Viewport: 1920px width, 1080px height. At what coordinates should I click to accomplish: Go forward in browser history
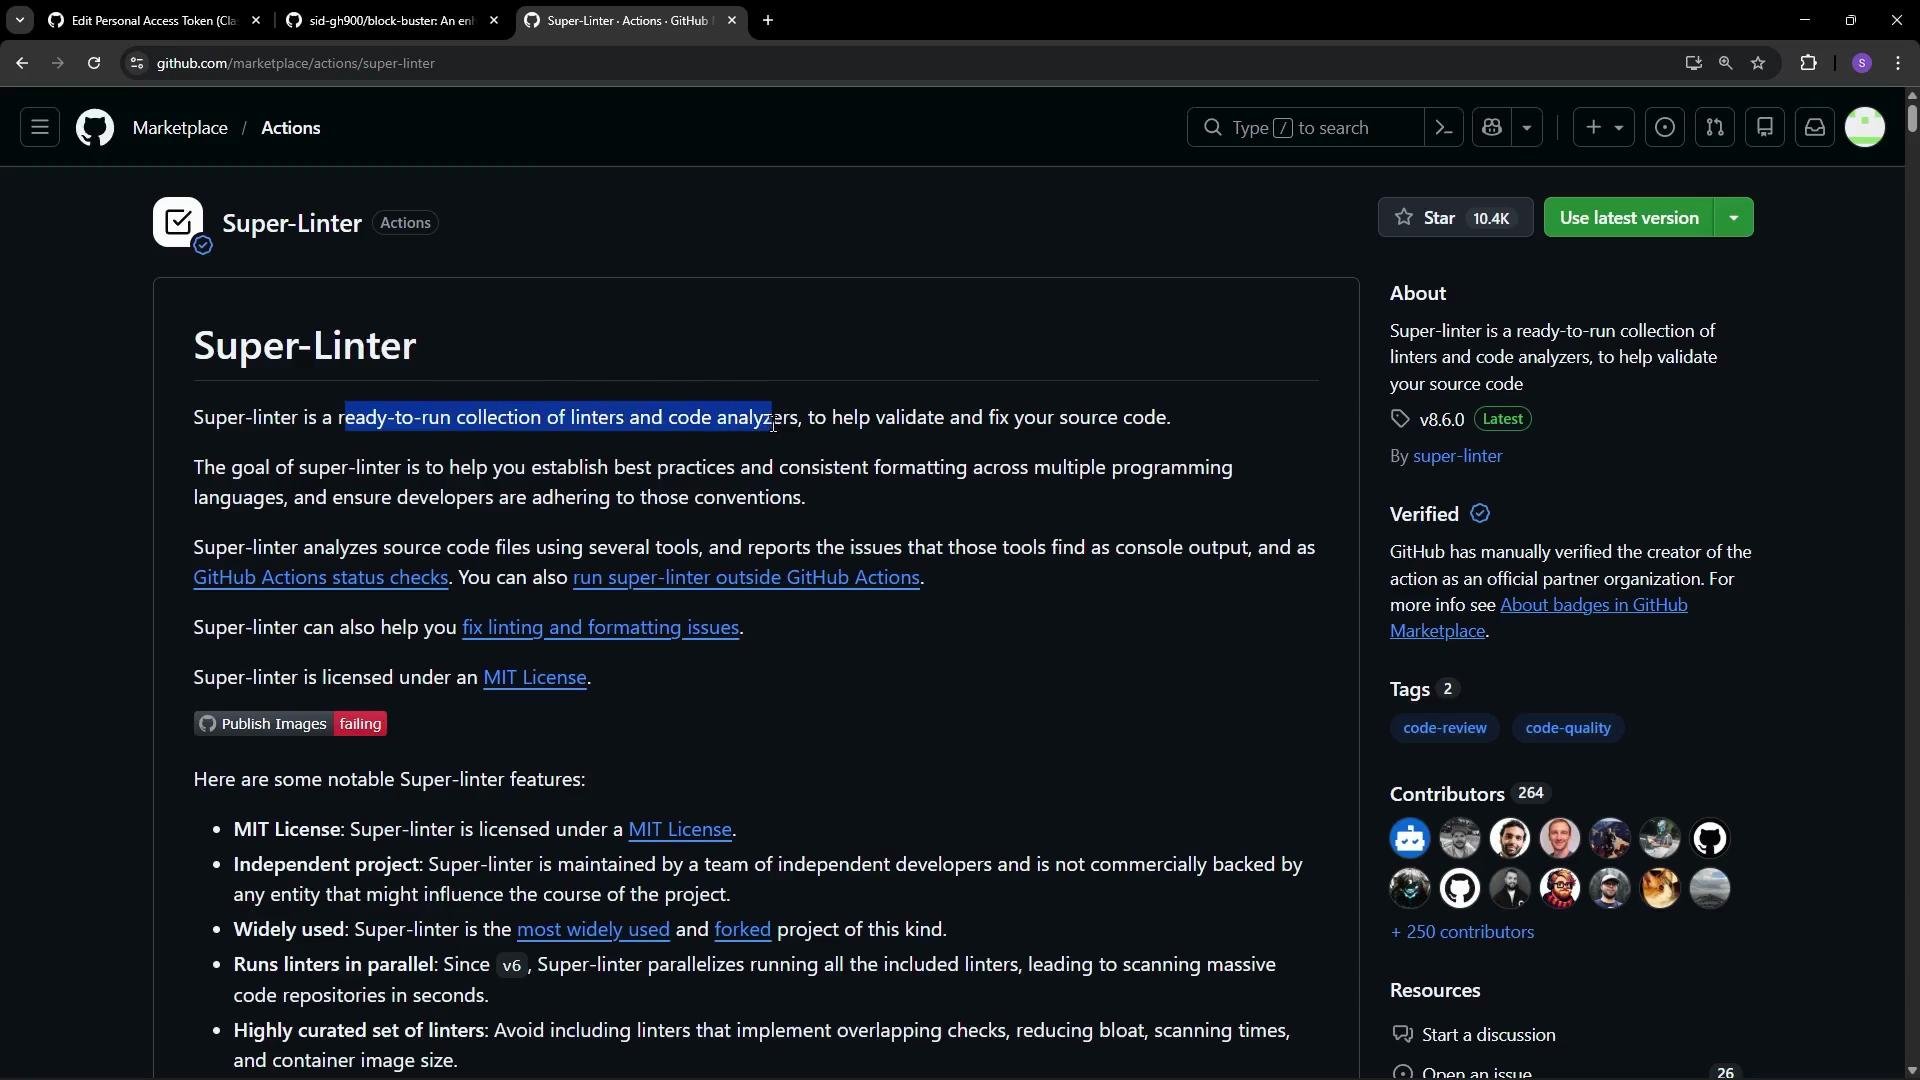(x=58, y=63)
